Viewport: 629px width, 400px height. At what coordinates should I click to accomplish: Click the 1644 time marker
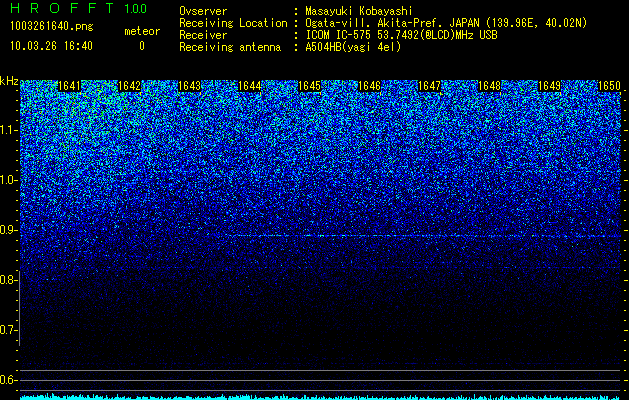tap(250, 86)
